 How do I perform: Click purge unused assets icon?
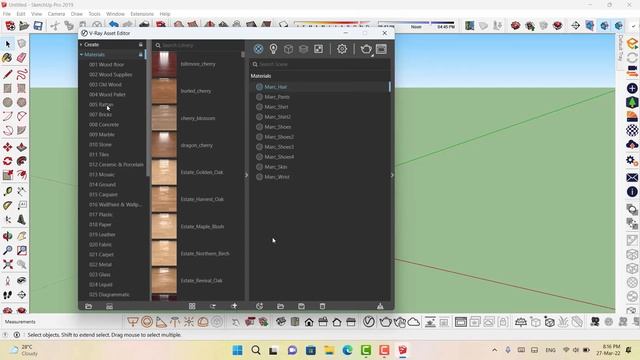tap(380, 306)
